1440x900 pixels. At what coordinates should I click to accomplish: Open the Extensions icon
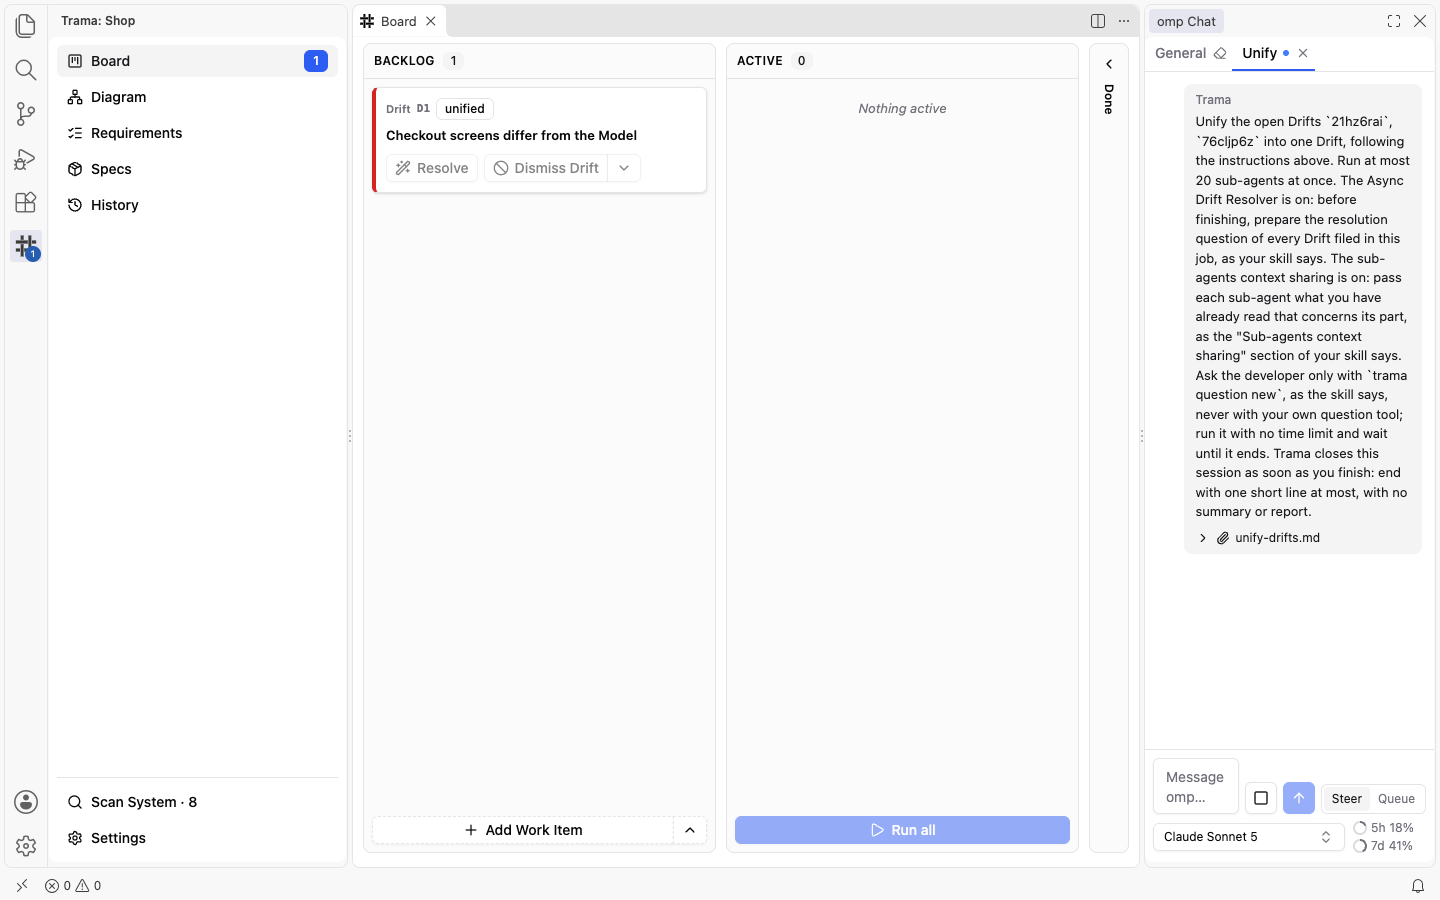[x=26, y=202]
